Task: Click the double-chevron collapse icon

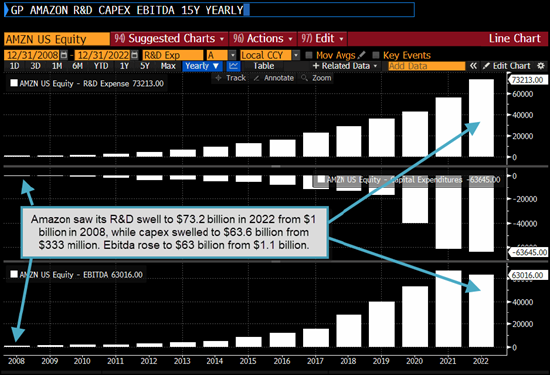Action: pyautogui.click(x=473, y=66)
